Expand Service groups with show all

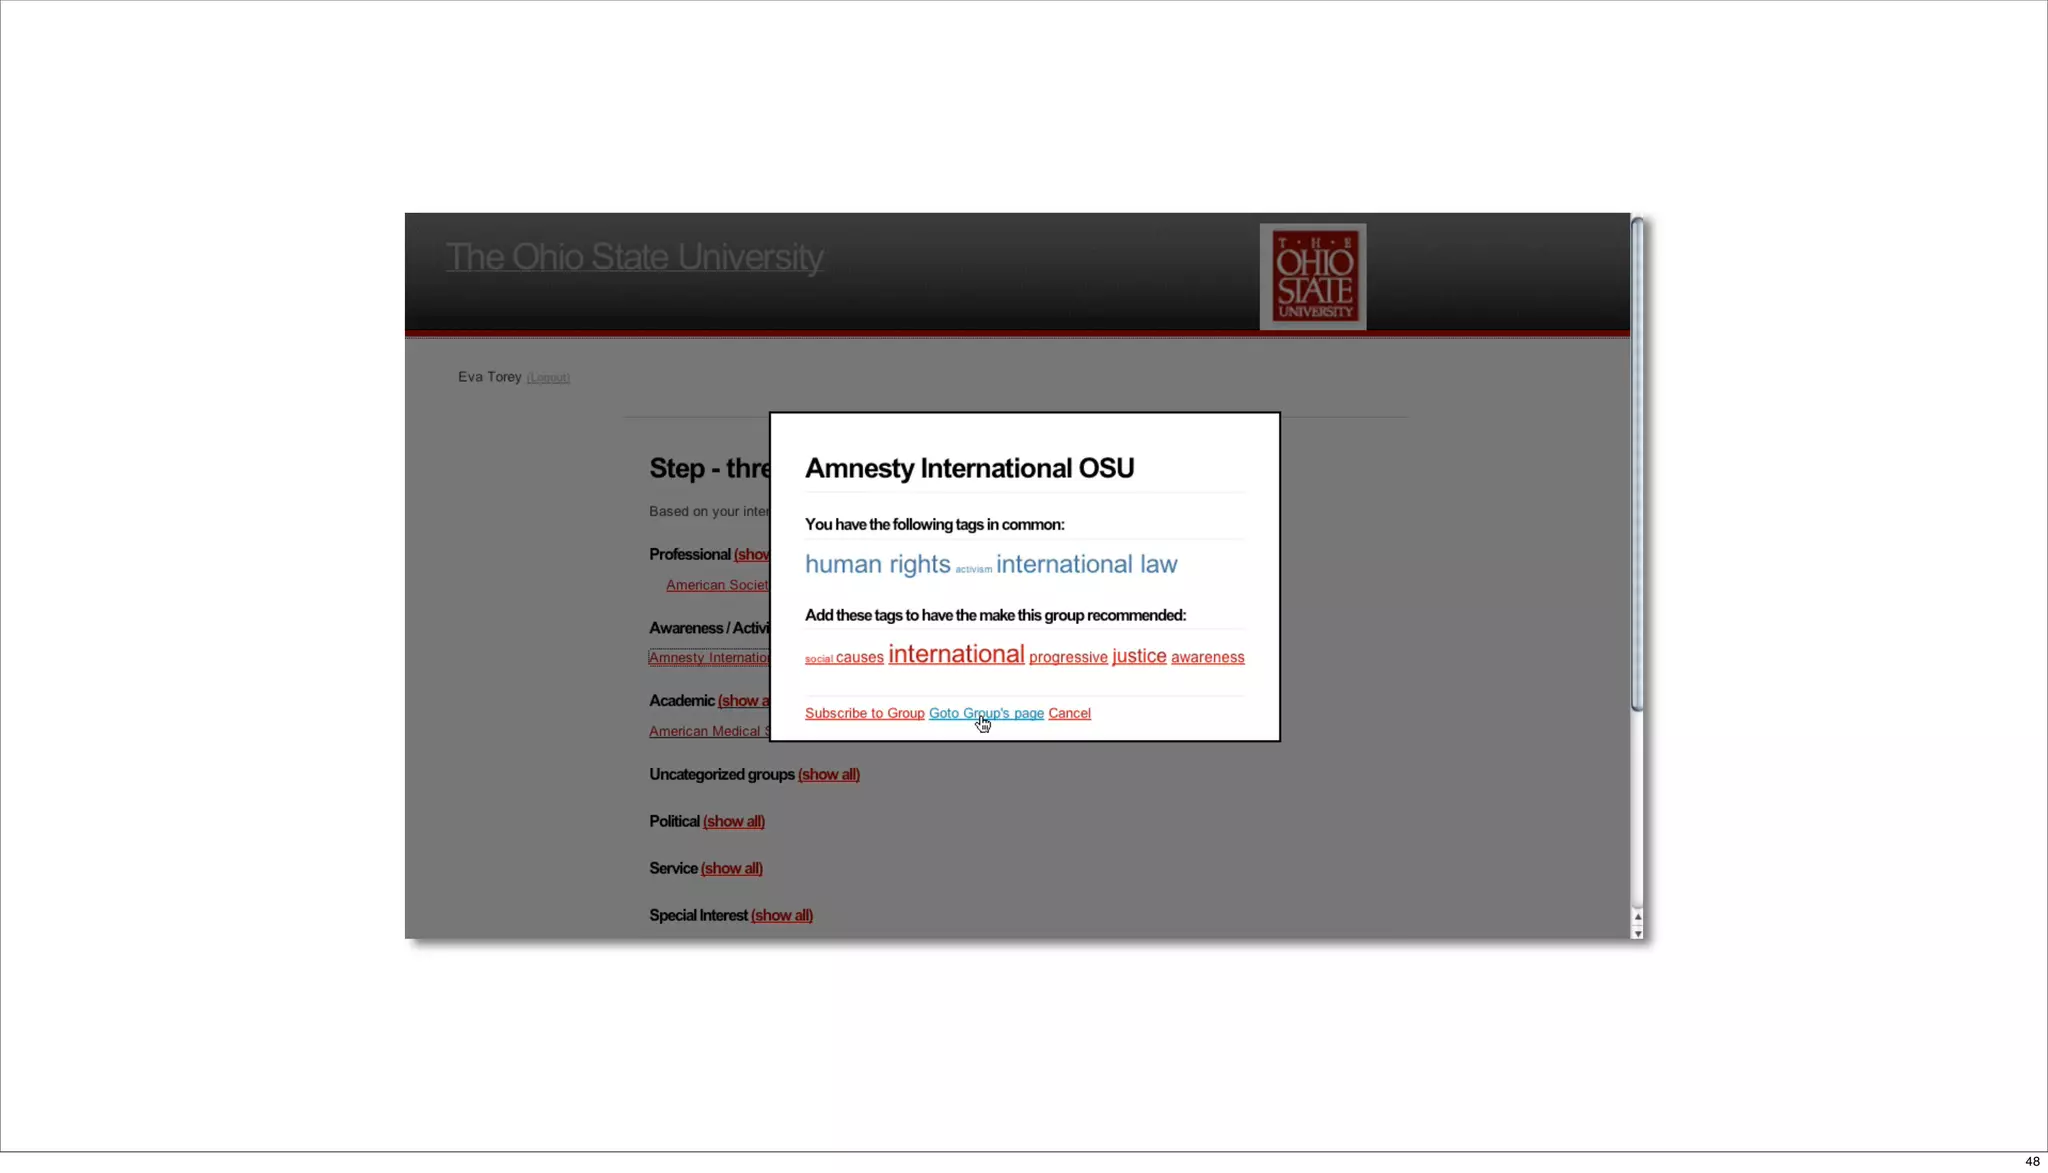pos(731,868)
